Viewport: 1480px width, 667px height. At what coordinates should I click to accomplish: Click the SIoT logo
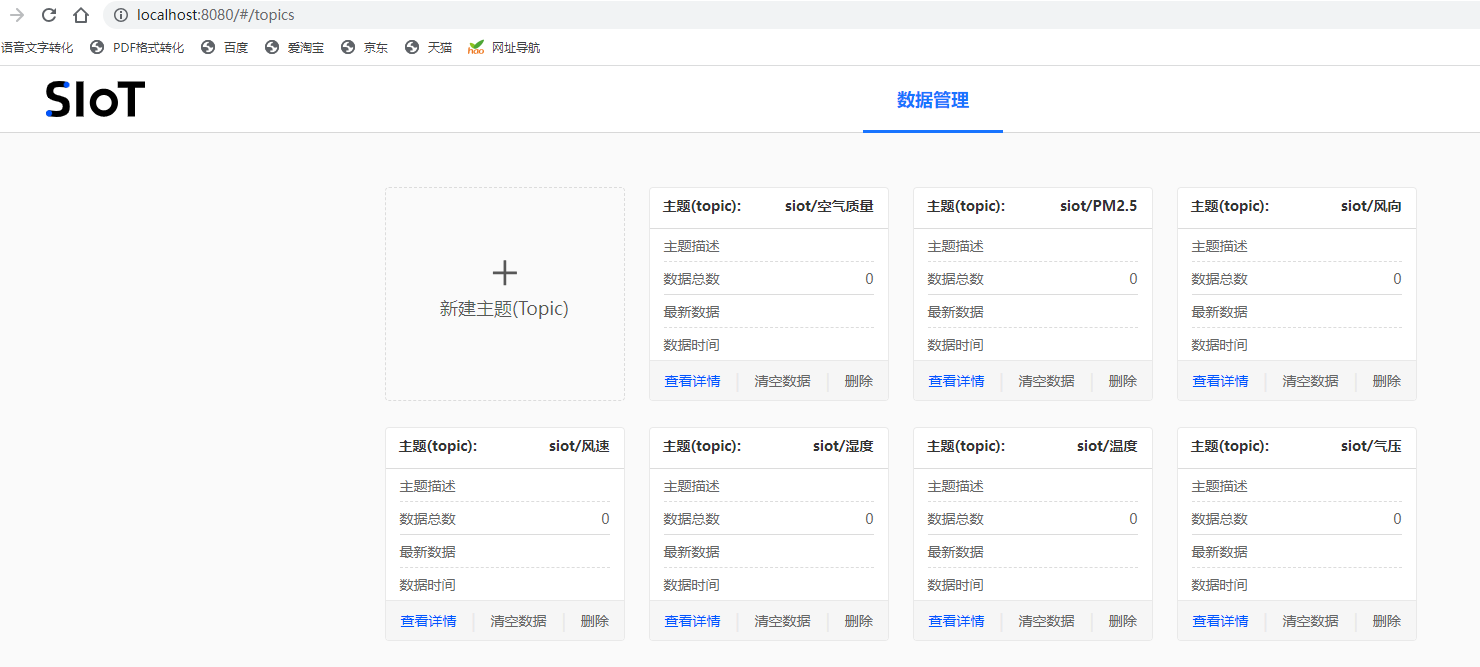point(95,99)
